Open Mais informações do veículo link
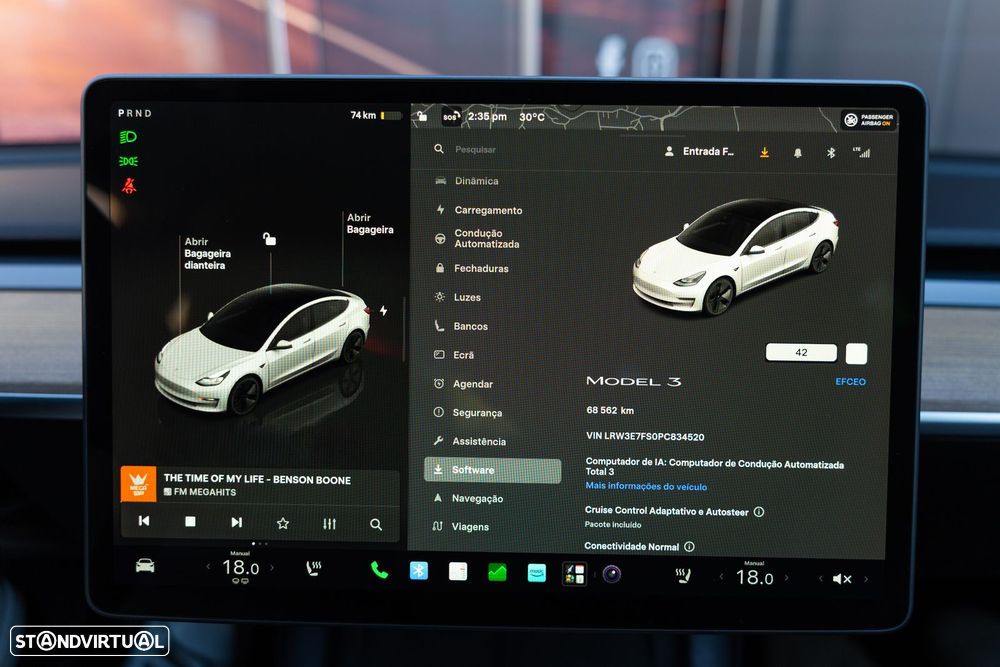The height and width of the screenshot is (667, 1000). pyautogui.click(x=646, y=486)
